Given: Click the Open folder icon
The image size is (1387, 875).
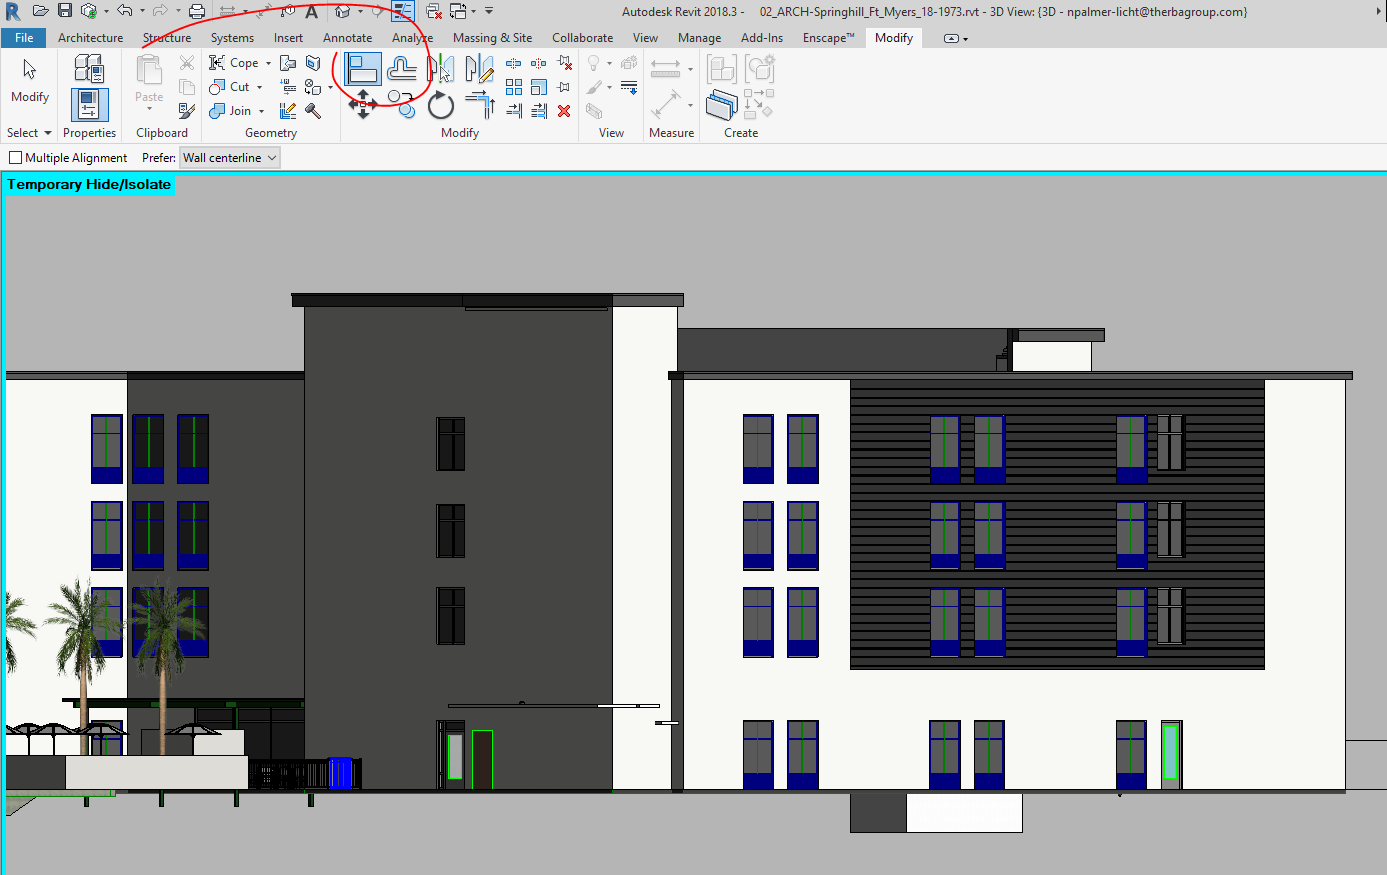Looking at the screenshot, I should (x=41, y=11).
